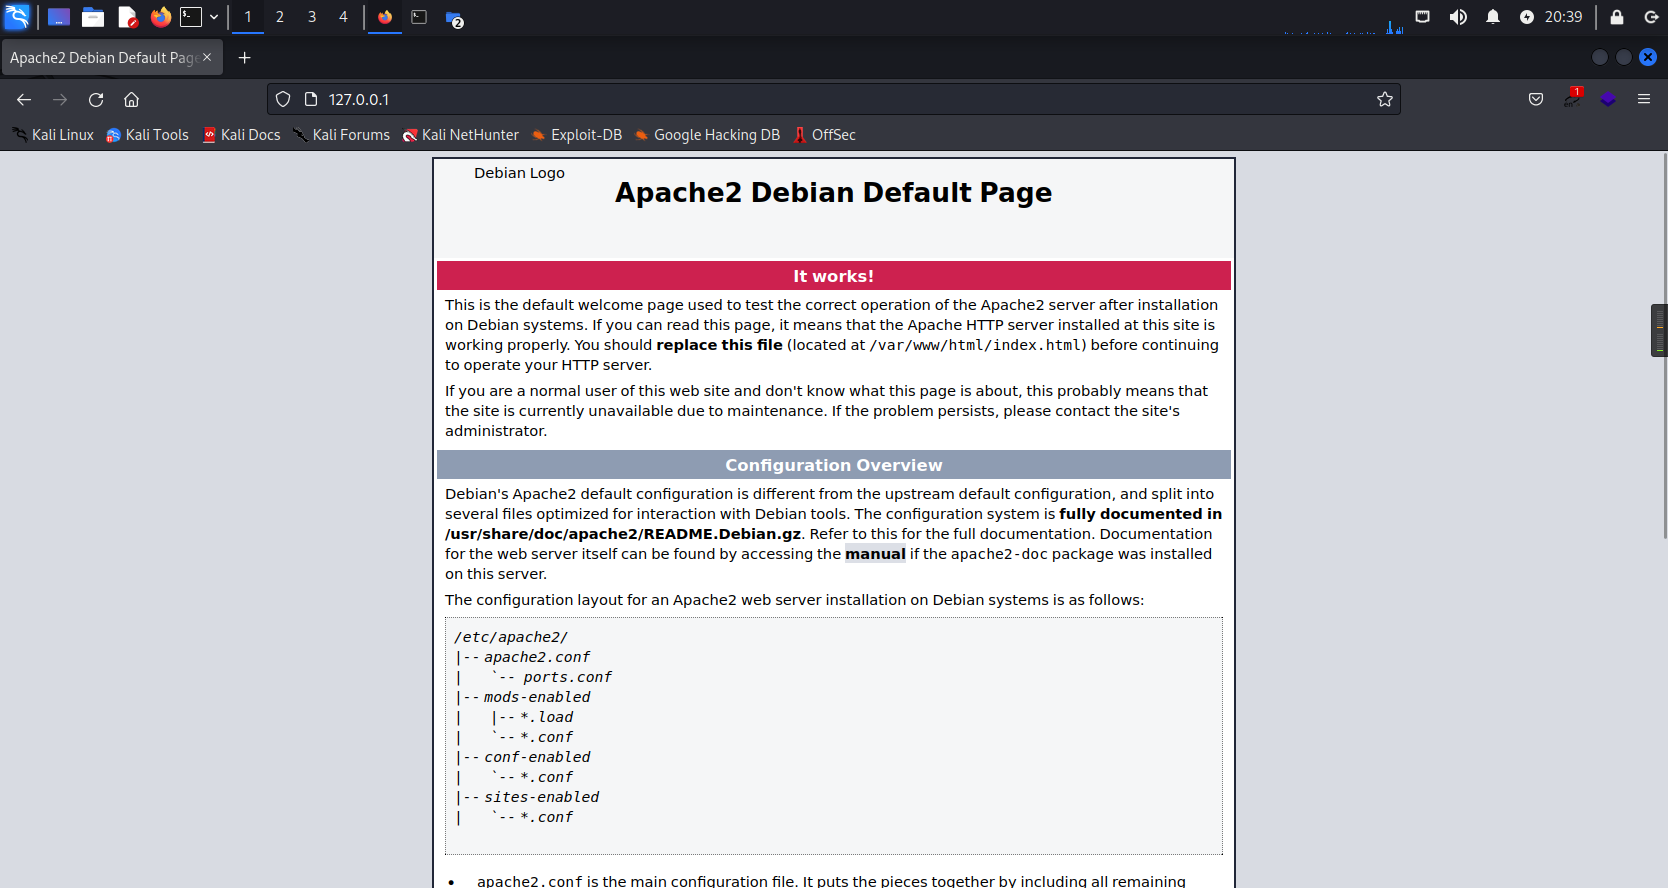Open the notifications bell
This screenshot has height=888, width=1668.
(x=1493, y=17)
